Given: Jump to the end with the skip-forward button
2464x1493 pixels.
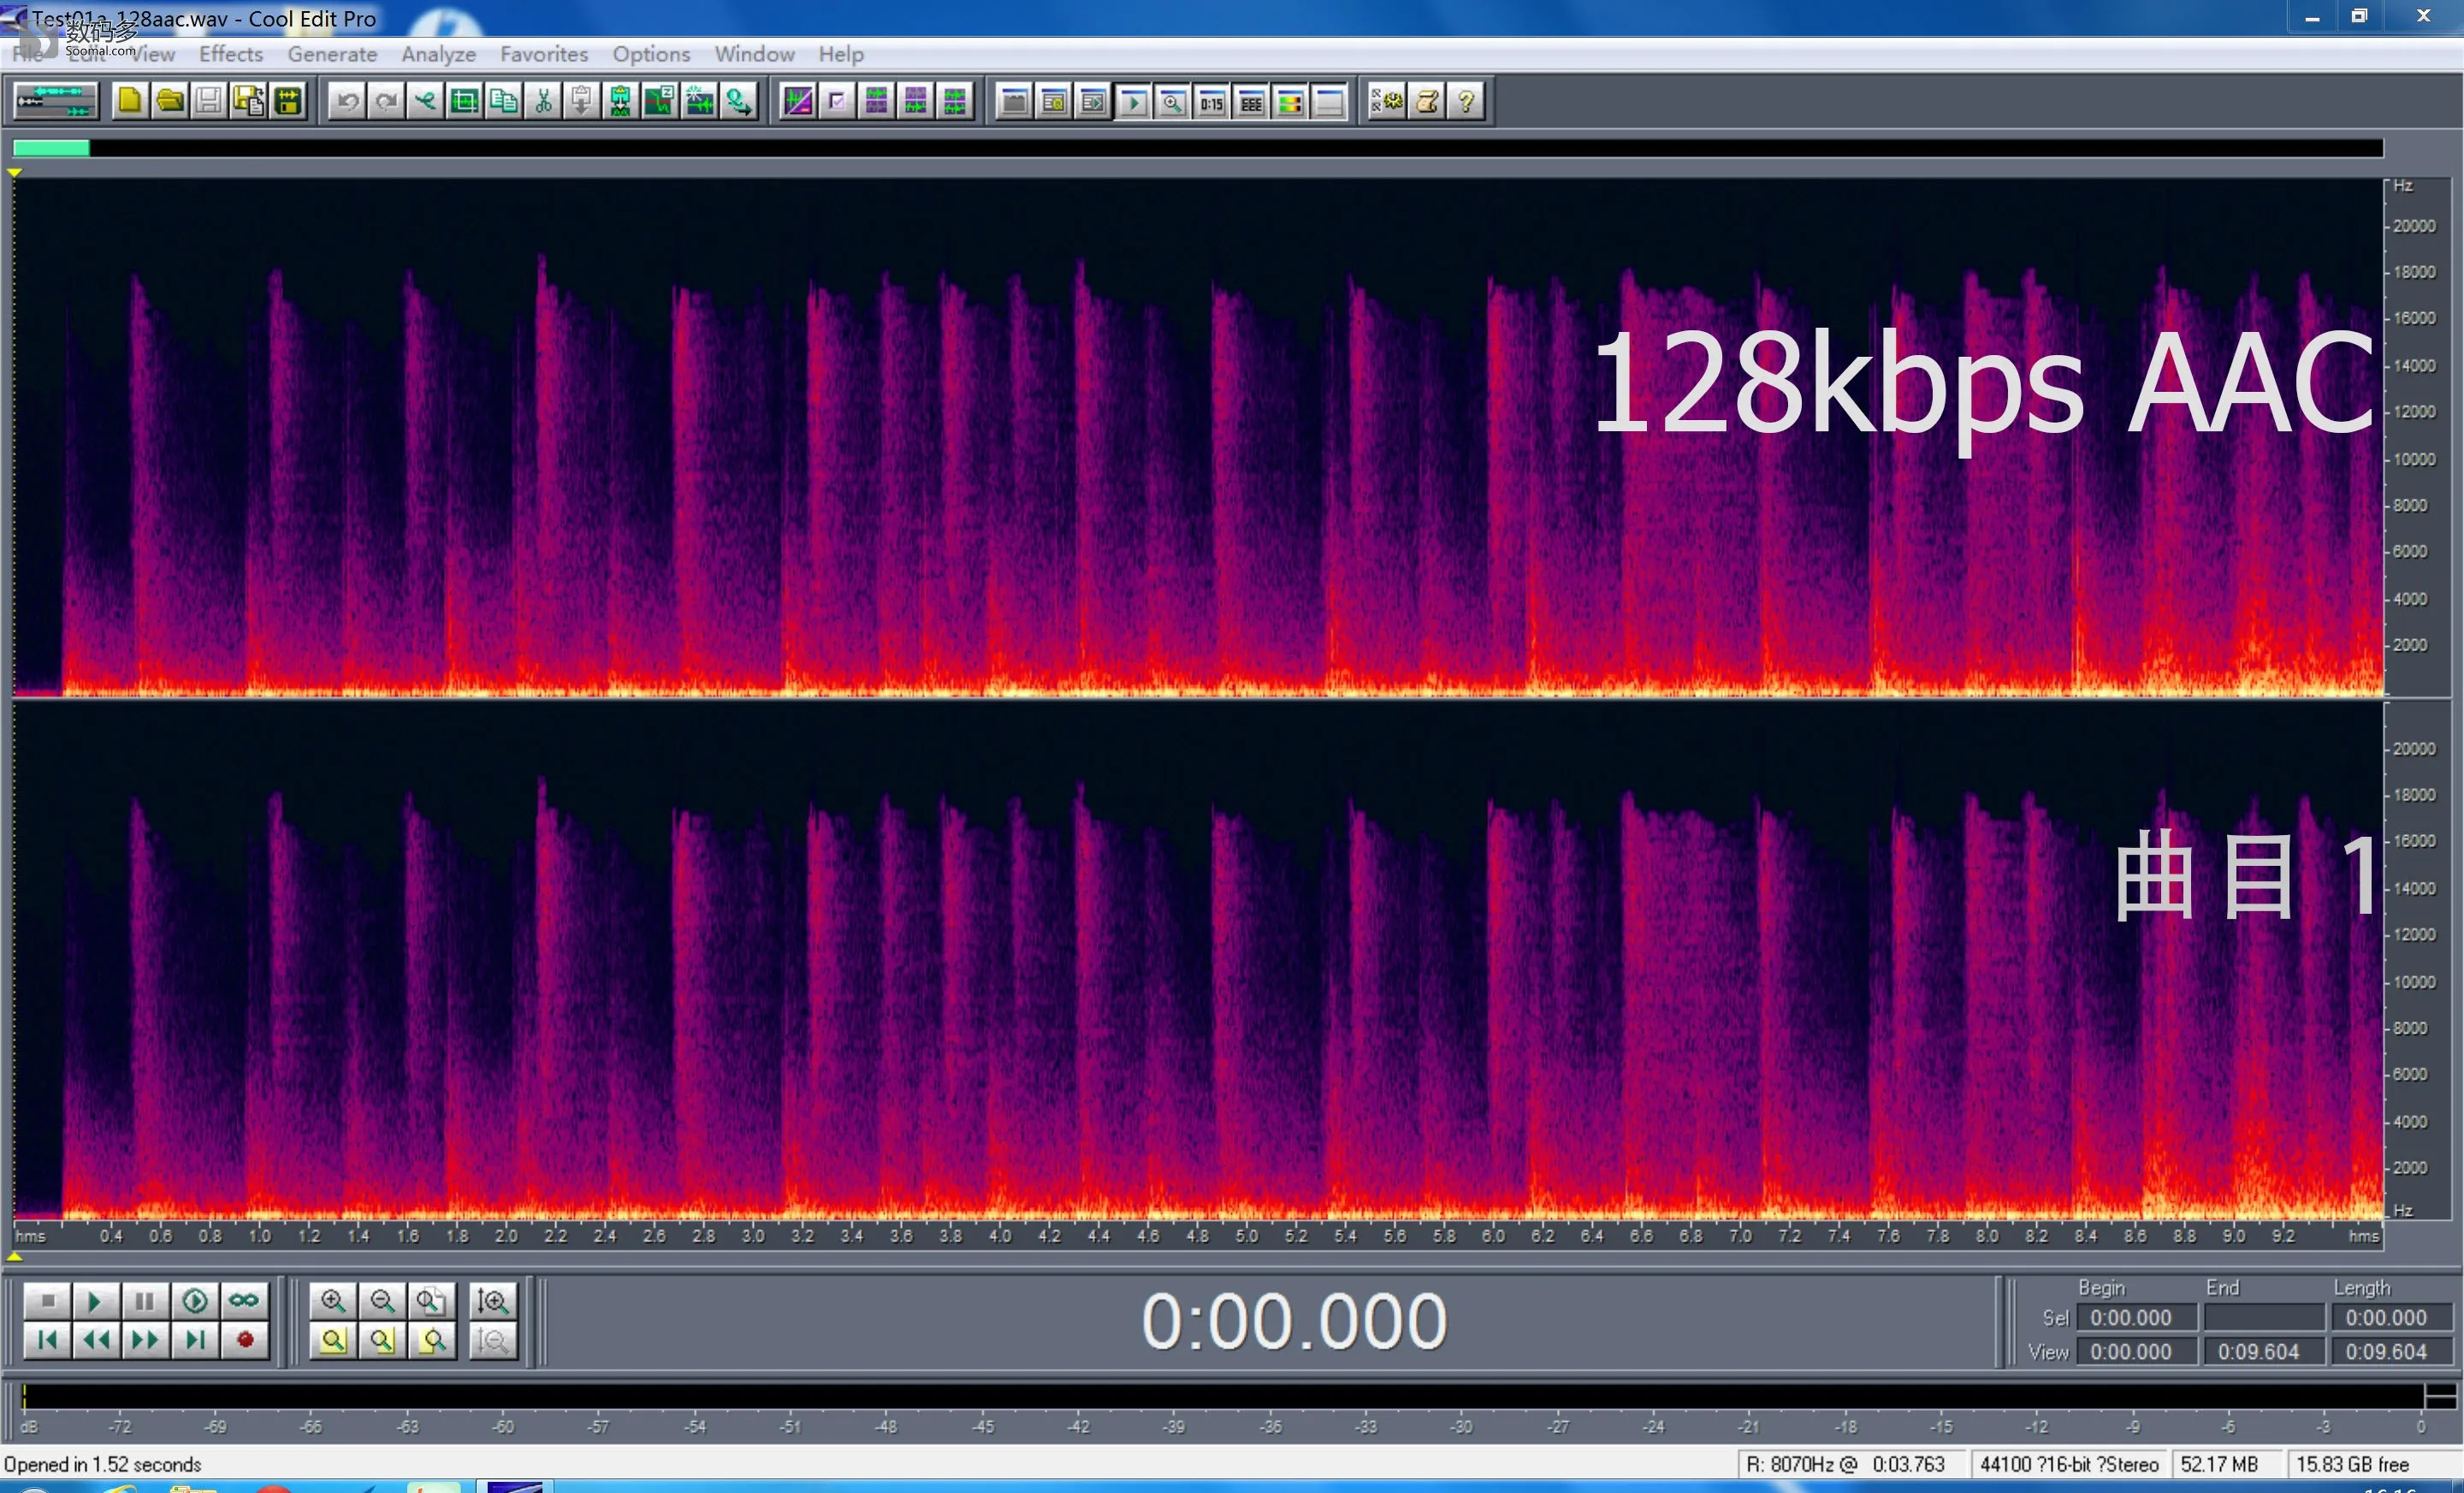Looking at the screenshot, I should pyautogui.click(x=195, y=1340).
